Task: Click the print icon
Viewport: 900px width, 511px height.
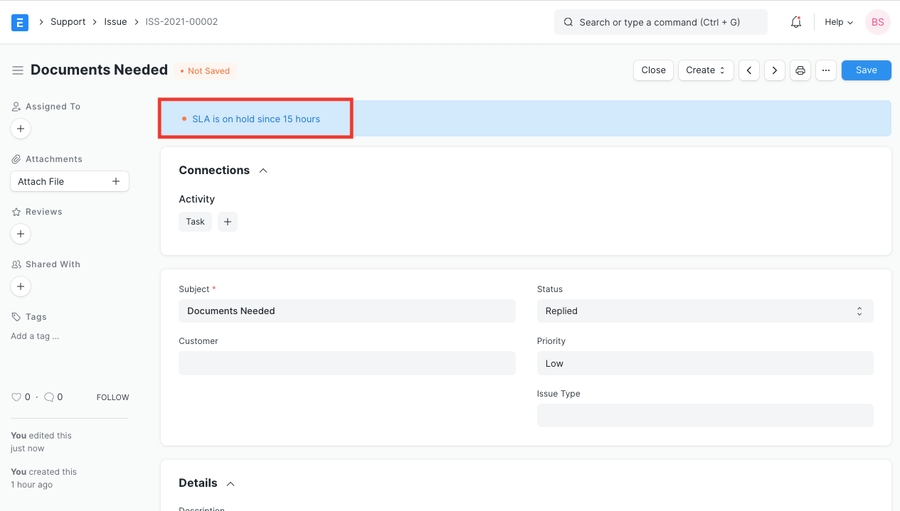Action: tap(800, 71)
